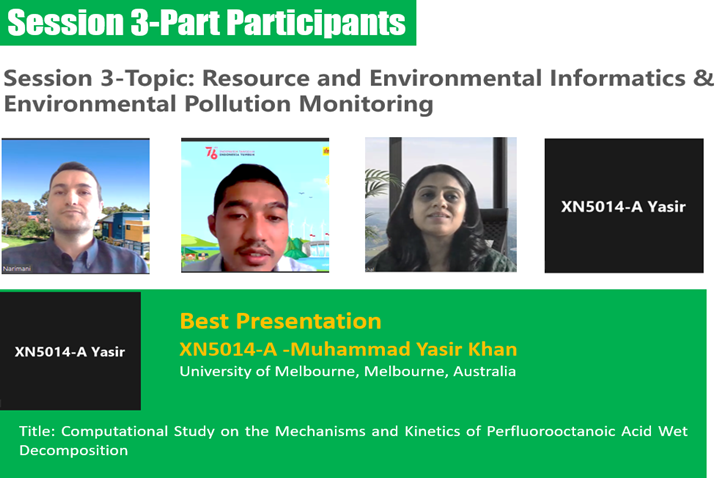
Task: Click the black XN5014-A Yasir tile beside Best Presentation
Action: coord(70,351)
